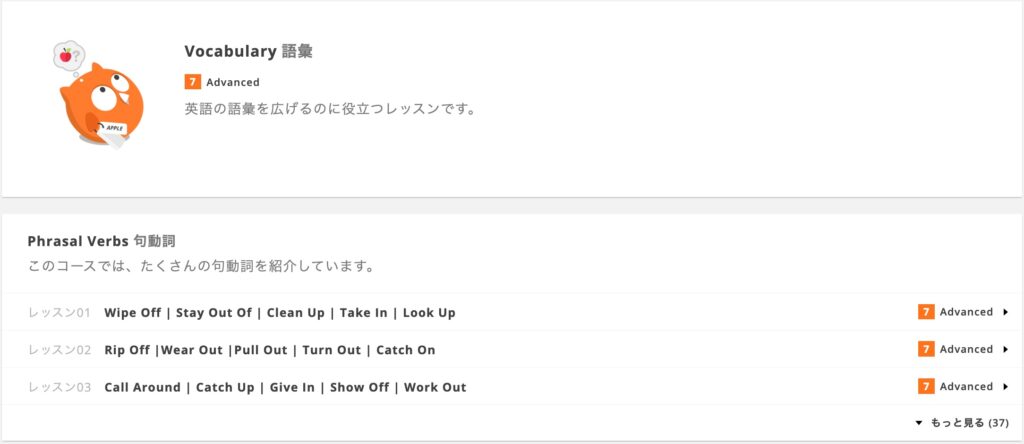The height and width of the screenshot is (444, 1024).
Task: Click the レッスン01 label
Action: tap(59, 313)
